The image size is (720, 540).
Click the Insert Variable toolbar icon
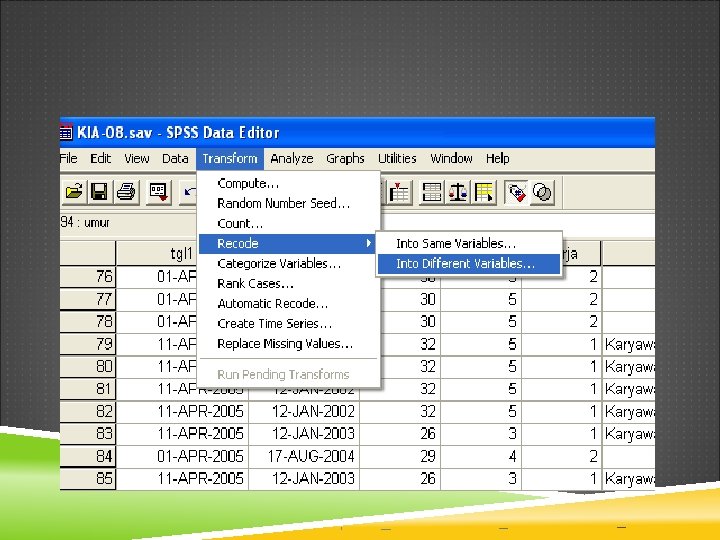[399, 191]
